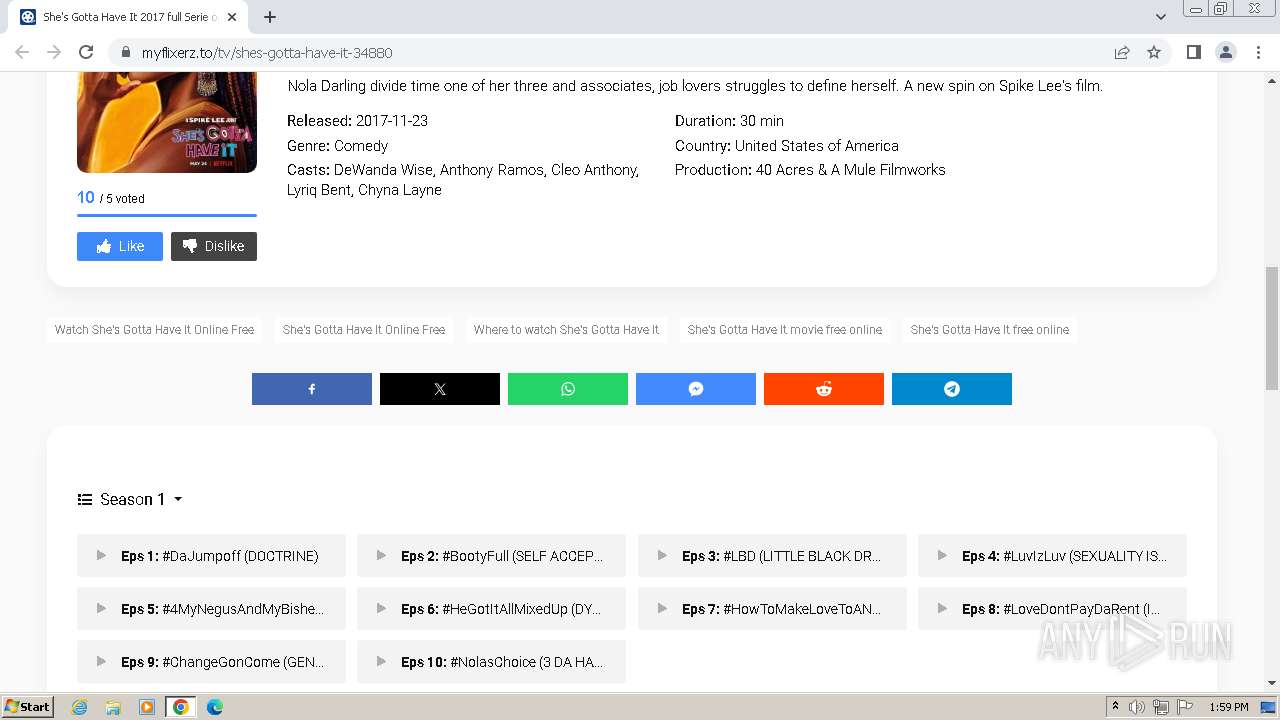Share on Reddit button
1280x720 pixels.
click(x=824, y=389)
